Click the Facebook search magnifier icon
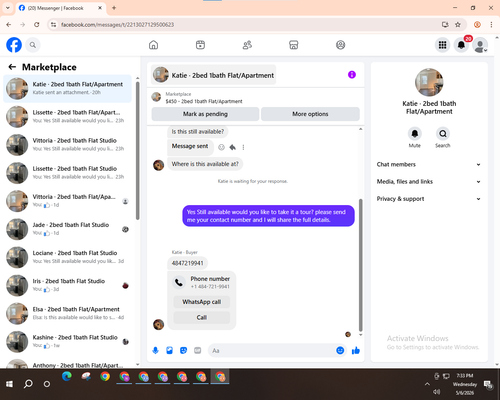 (33, 45)
